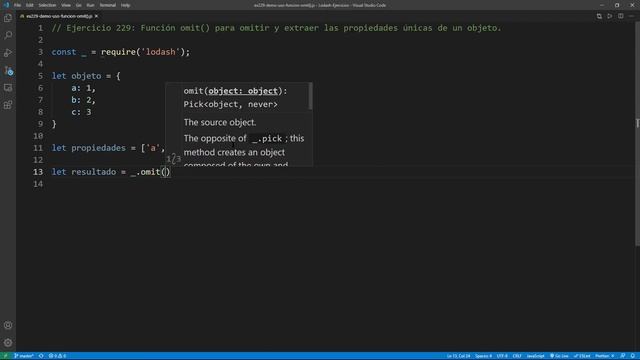This screenshot has width=640, height=360.
Task: Open the editor More Actions ellipsis
Action: (x=631, y=16)
